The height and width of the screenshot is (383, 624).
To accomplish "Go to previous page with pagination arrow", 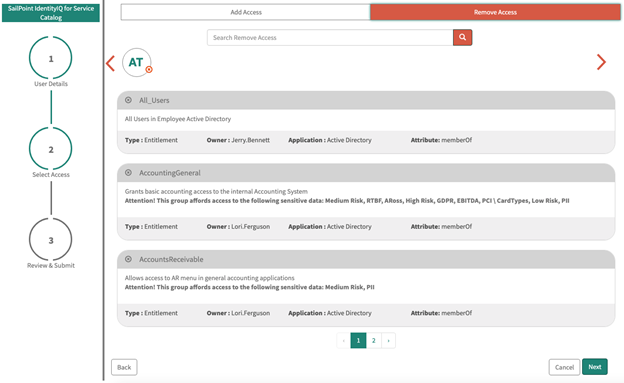I will click(343, 340).
